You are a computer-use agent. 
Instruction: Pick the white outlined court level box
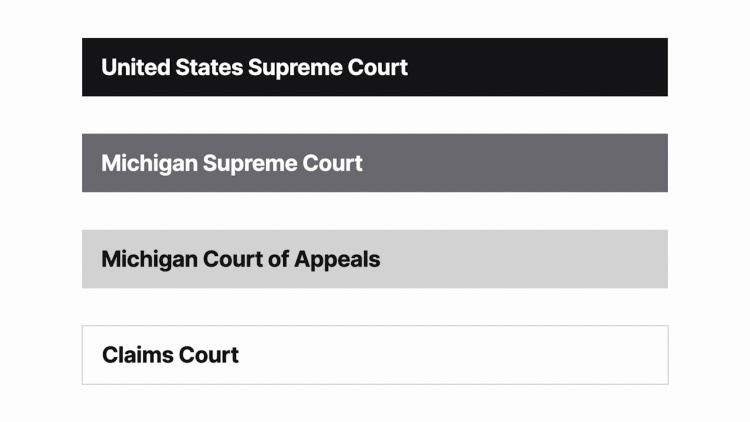point(375,355)
